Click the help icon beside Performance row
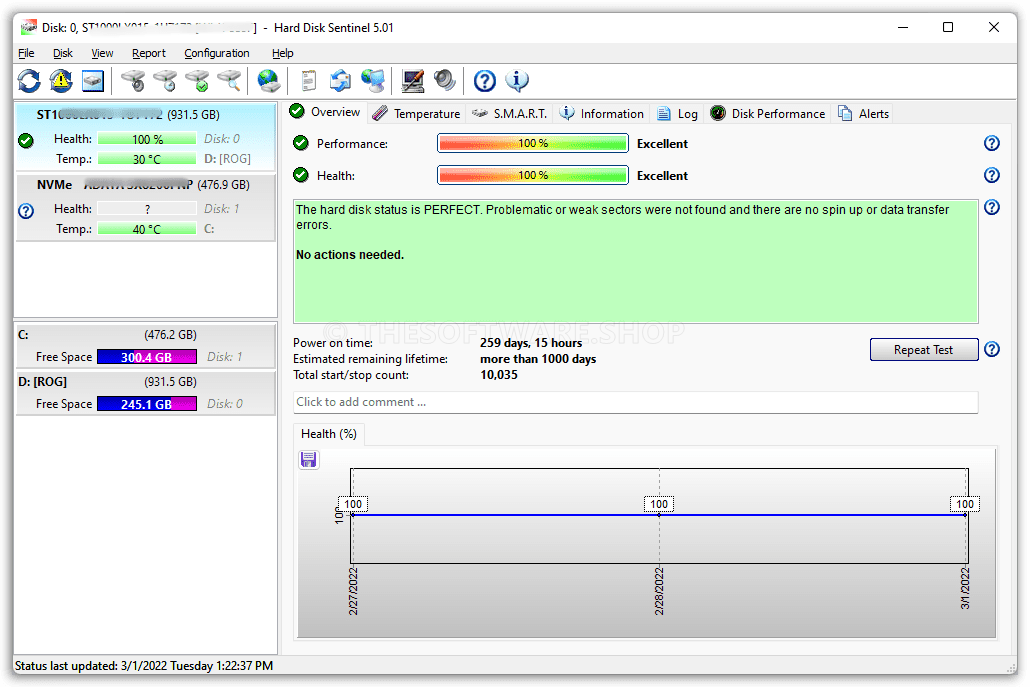 pyautogui.click(x=992, y=143)
